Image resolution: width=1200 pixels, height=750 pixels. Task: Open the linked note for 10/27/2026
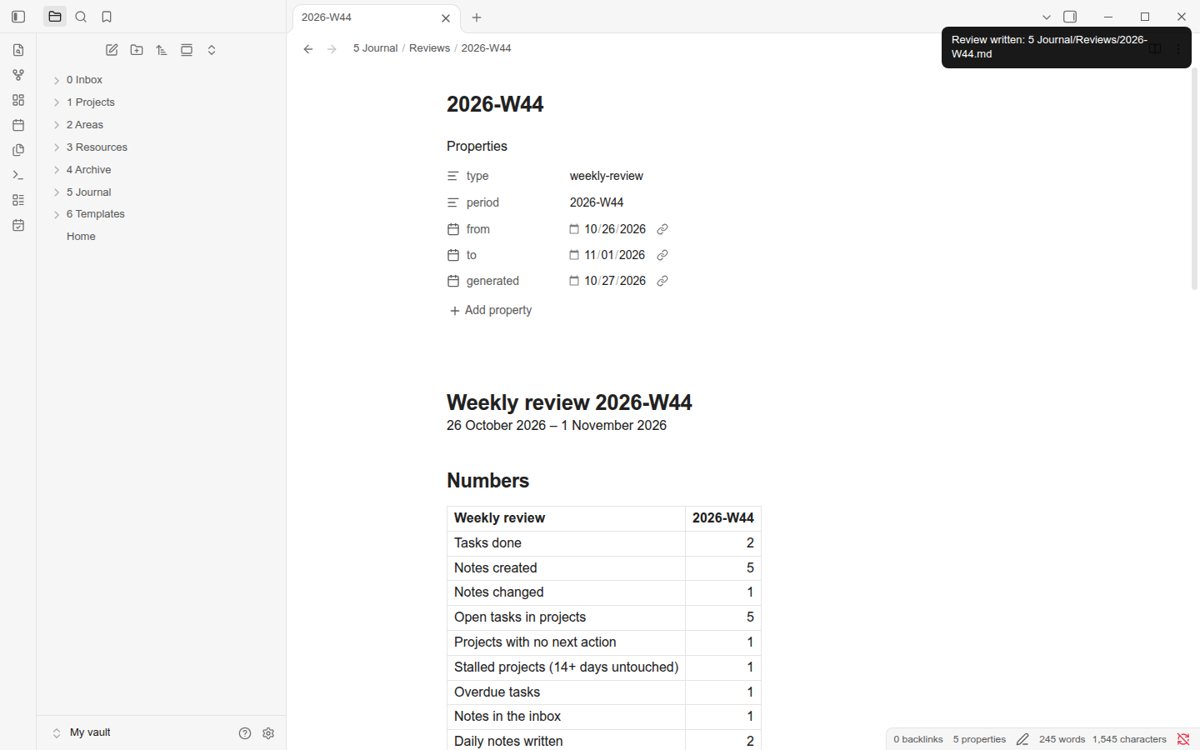662,281
